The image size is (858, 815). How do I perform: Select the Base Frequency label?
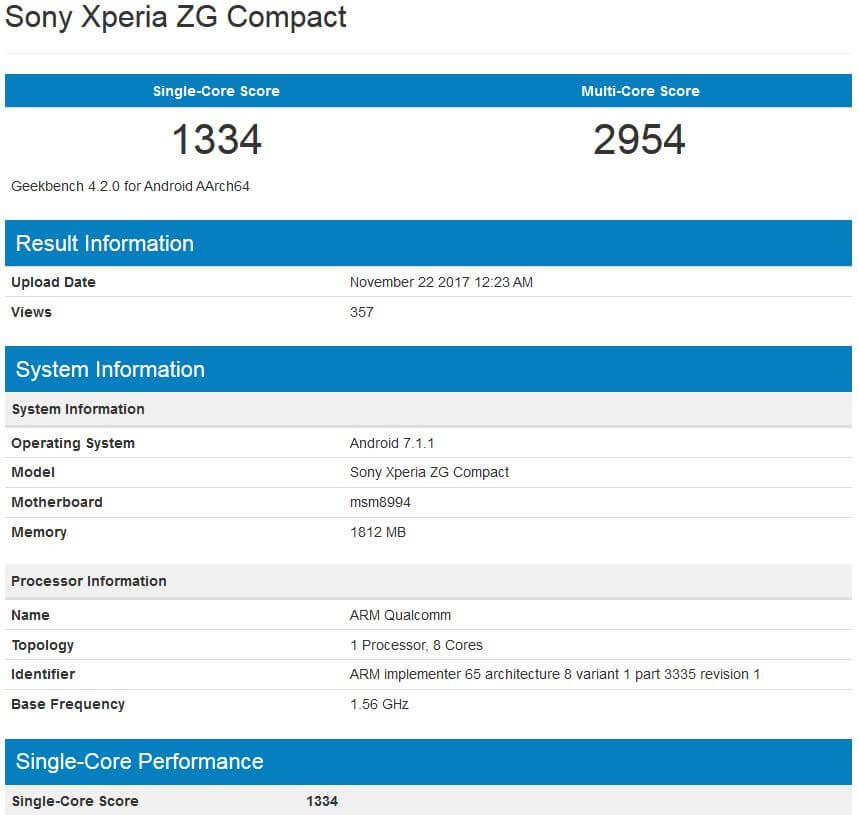point(68,704)
